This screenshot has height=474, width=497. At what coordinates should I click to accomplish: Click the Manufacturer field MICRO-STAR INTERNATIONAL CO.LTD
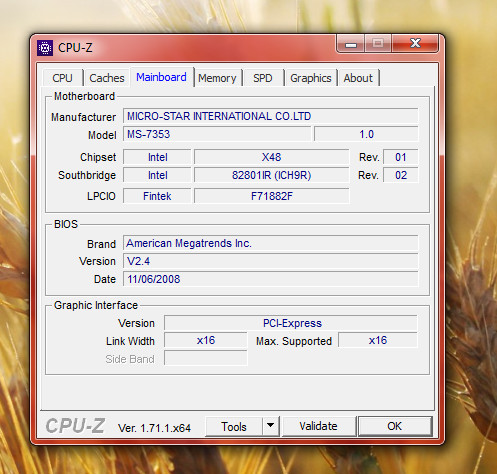(270, 116)
